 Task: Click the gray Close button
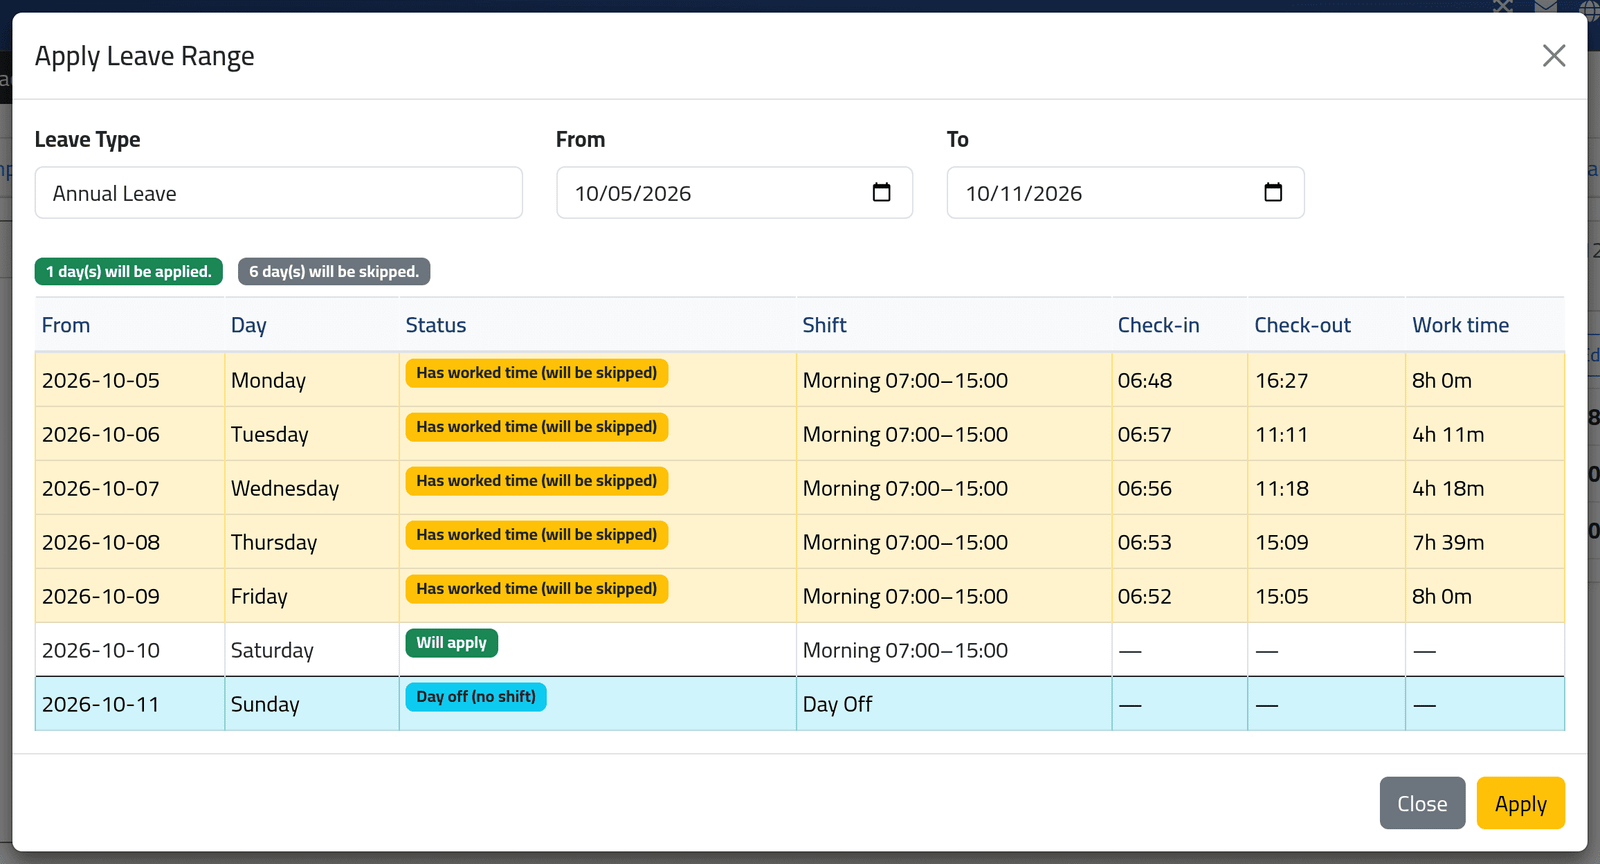1422,803
